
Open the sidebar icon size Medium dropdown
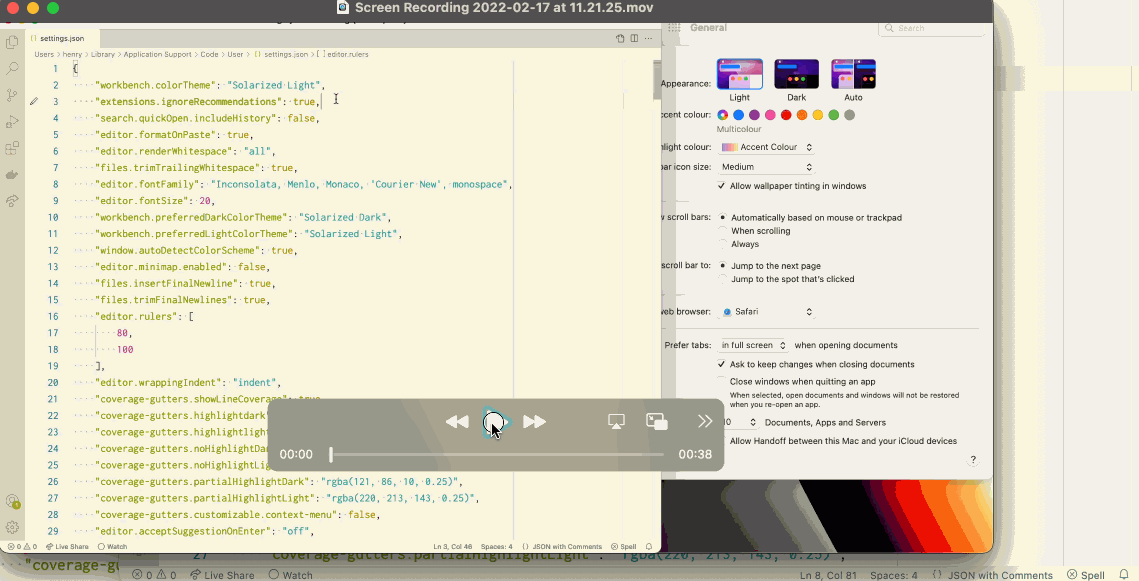[x=766, y=167]
